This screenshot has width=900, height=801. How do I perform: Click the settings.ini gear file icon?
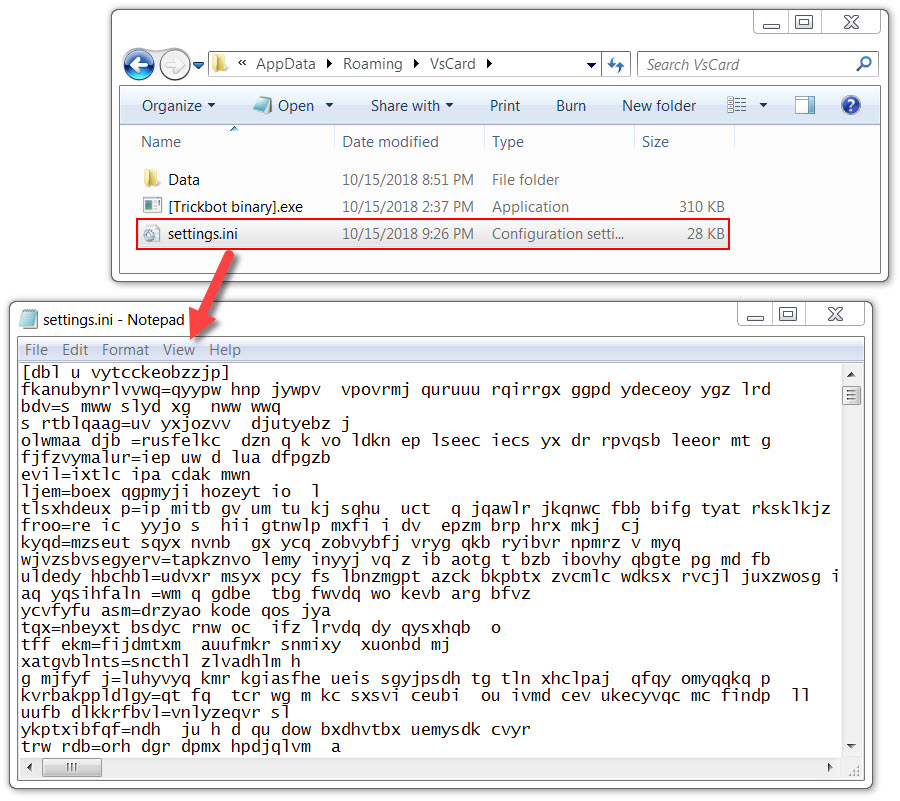click(151, 234)
